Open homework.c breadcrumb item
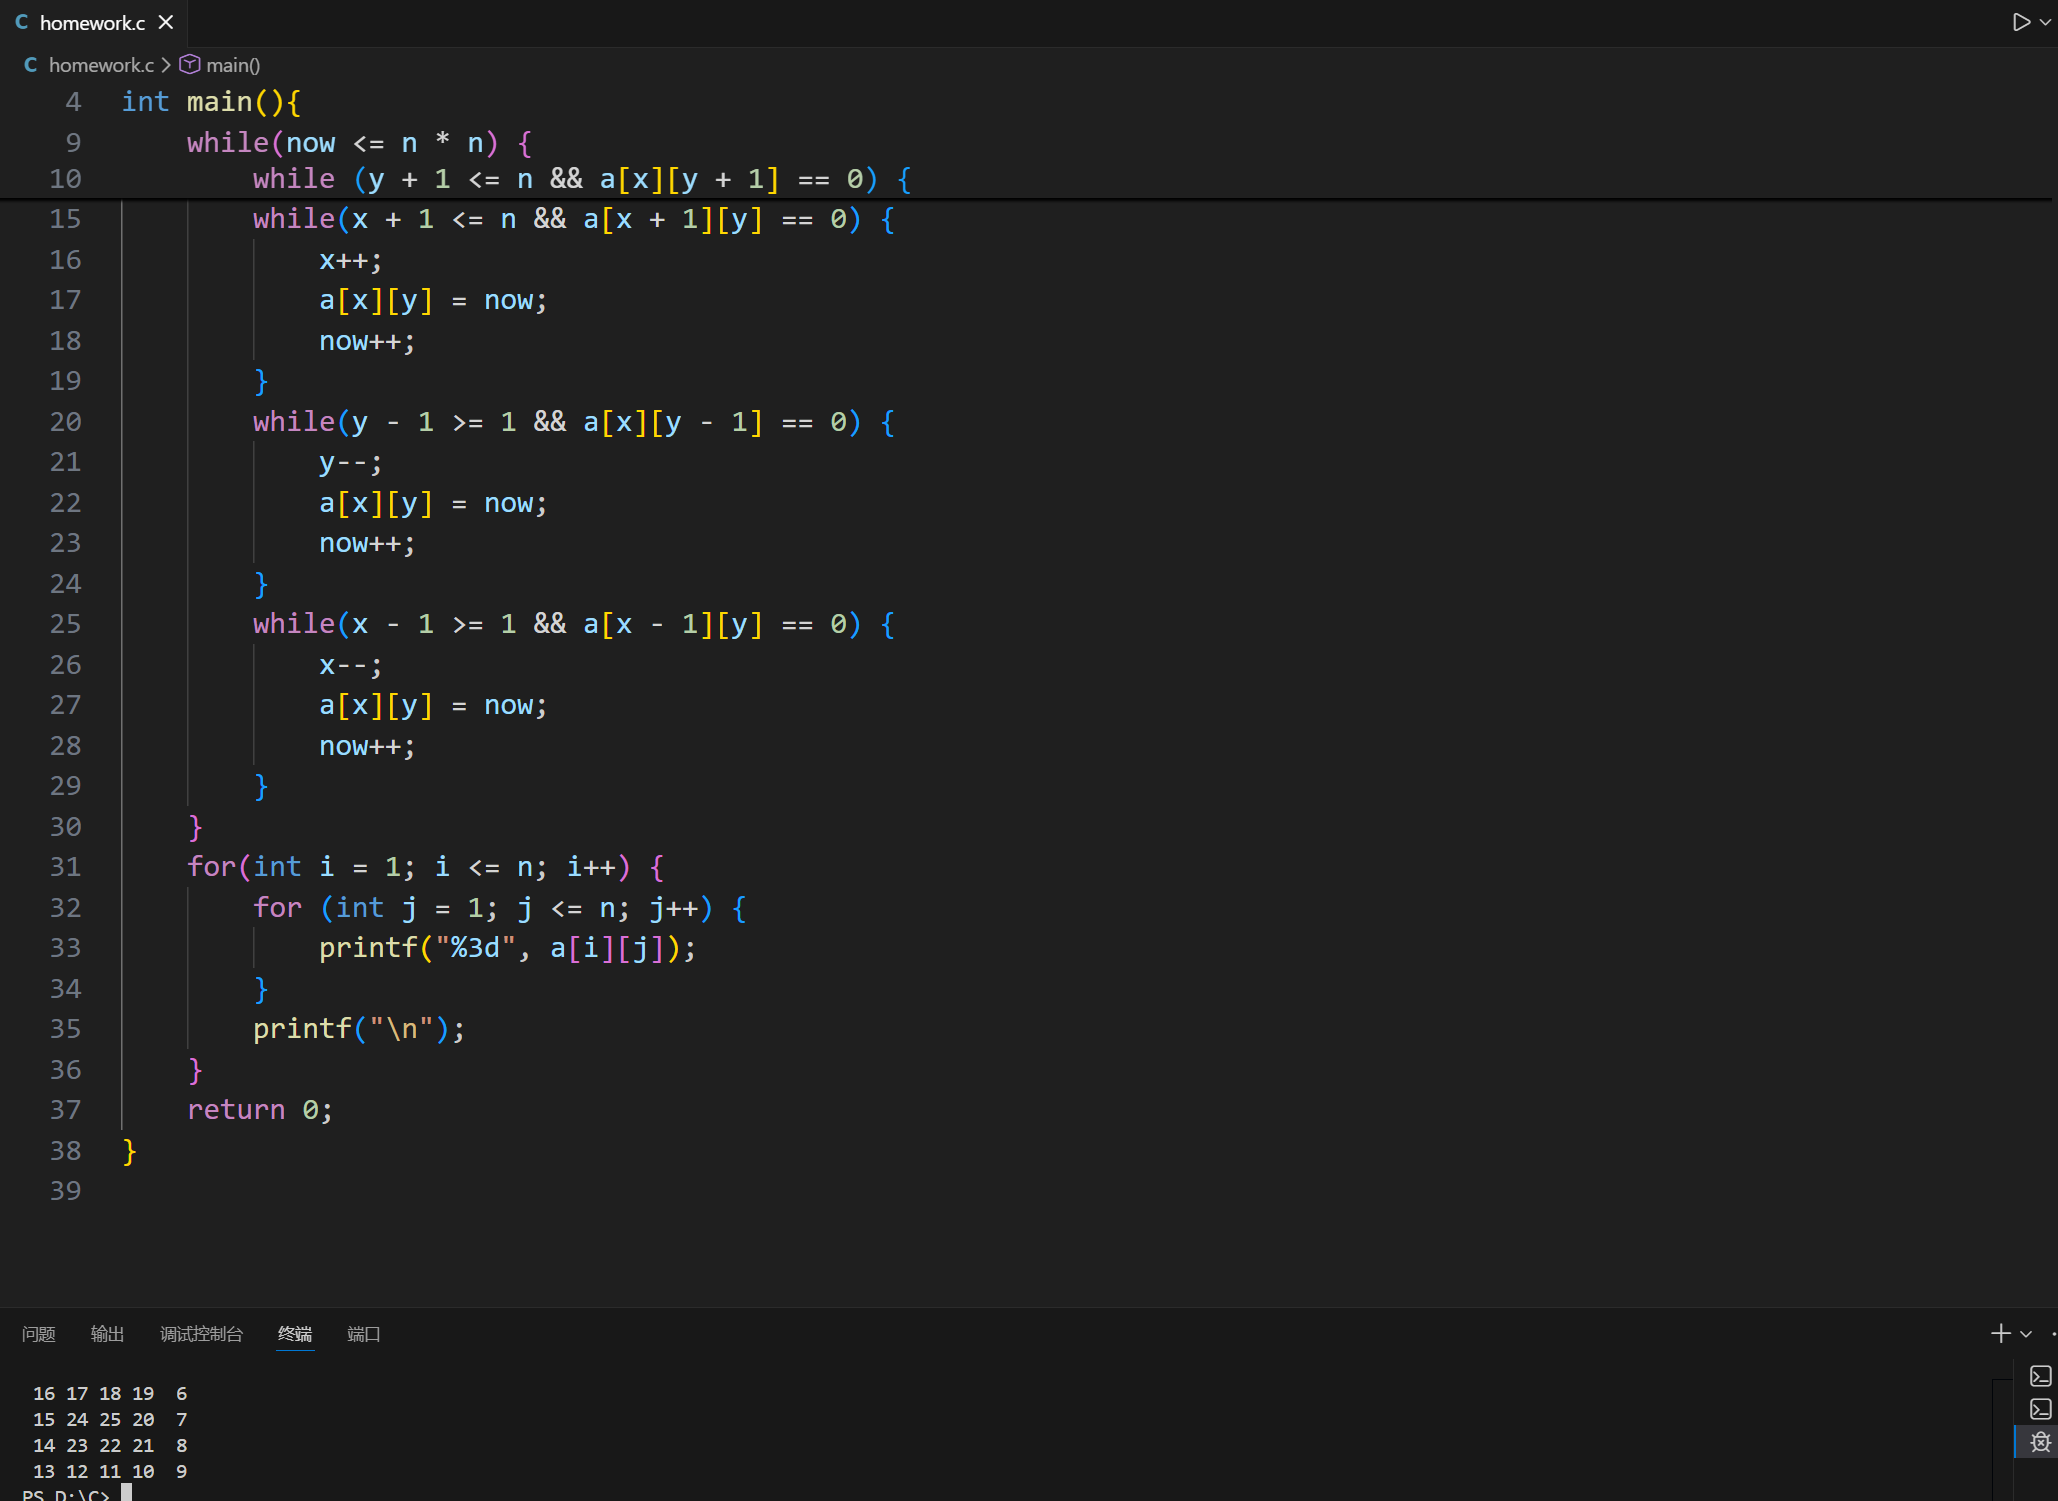This screenshot has height=1501, width=2058. tap(101, 65)
